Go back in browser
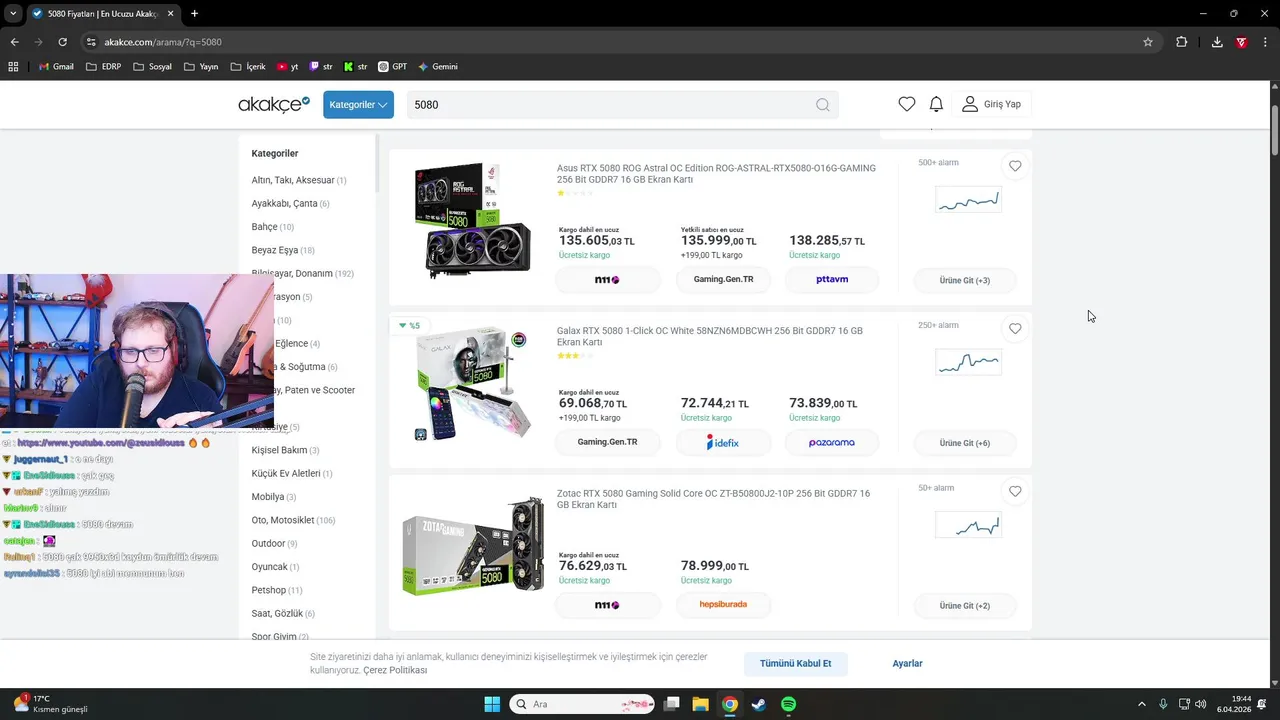1280x720 pixels. [14, 42]
